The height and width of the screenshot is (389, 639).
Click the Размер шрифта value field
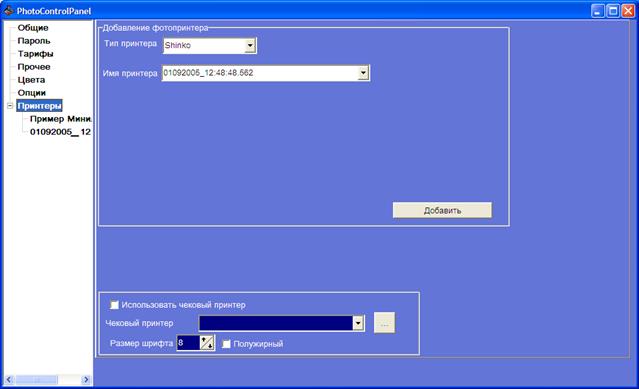pyautogui.click(x=188, y=343)
